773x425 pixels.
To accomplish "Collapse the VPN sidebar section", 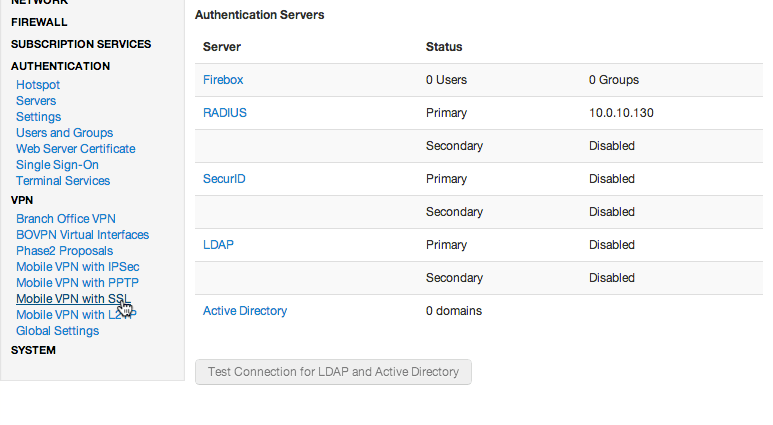I will (22, 200).
